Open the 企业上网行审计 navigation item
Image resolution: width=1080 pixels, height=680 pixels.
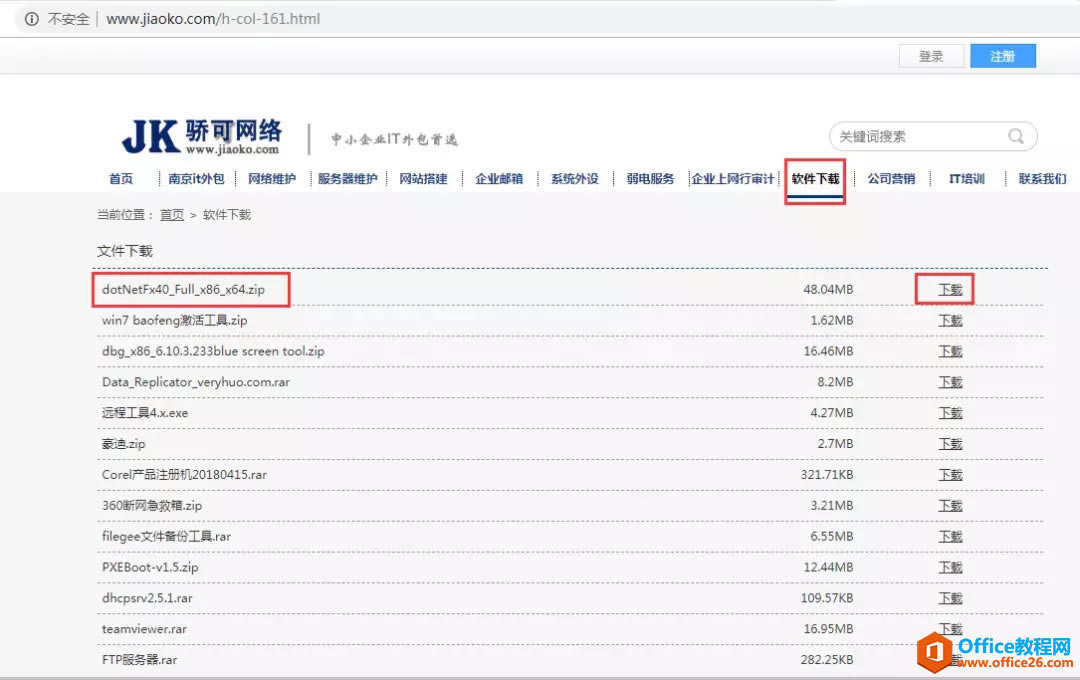(733, 179)
